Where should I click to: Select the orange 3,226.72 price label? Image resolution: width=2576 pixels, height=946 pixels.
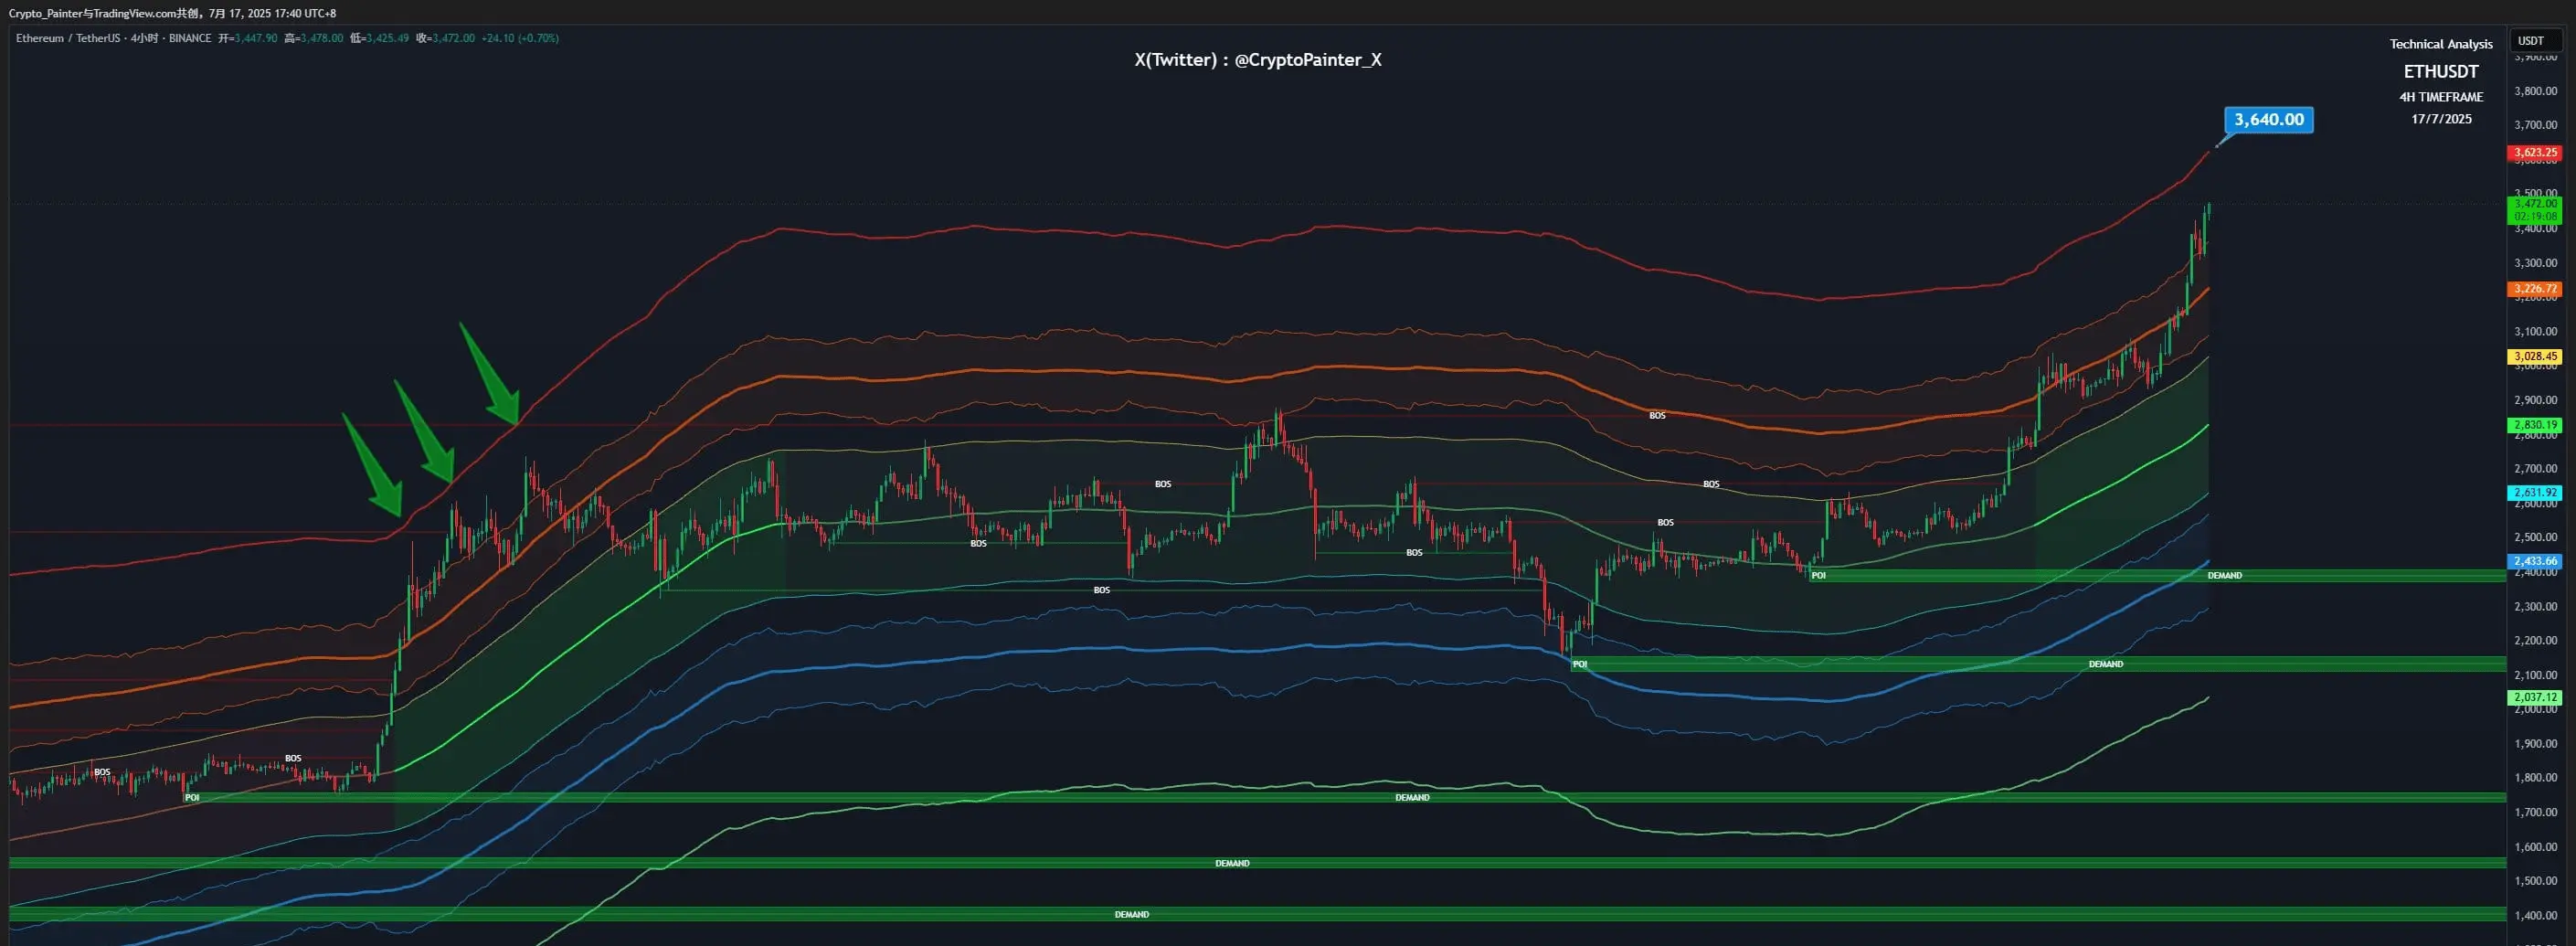[2535, 289]
